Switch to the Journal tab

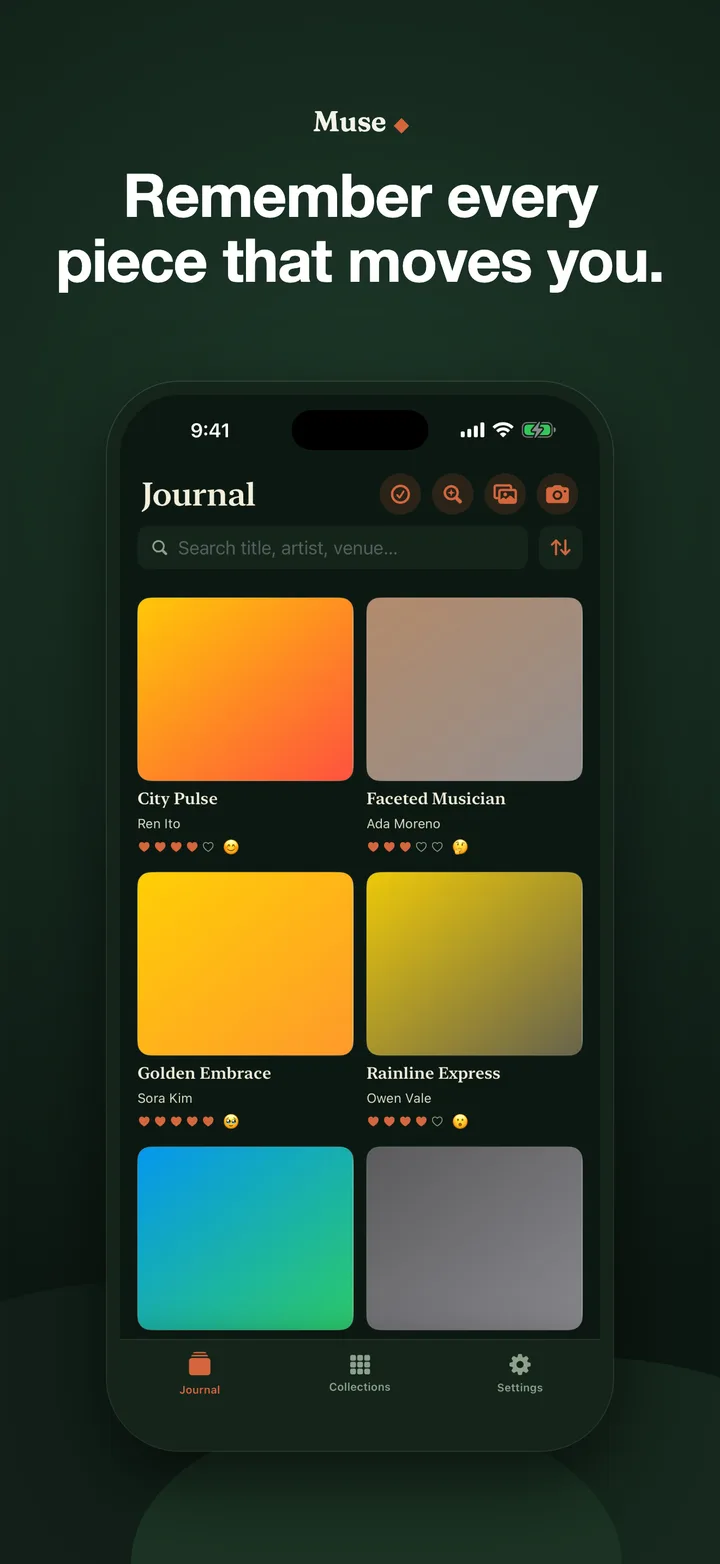(x=200, y=1373)
